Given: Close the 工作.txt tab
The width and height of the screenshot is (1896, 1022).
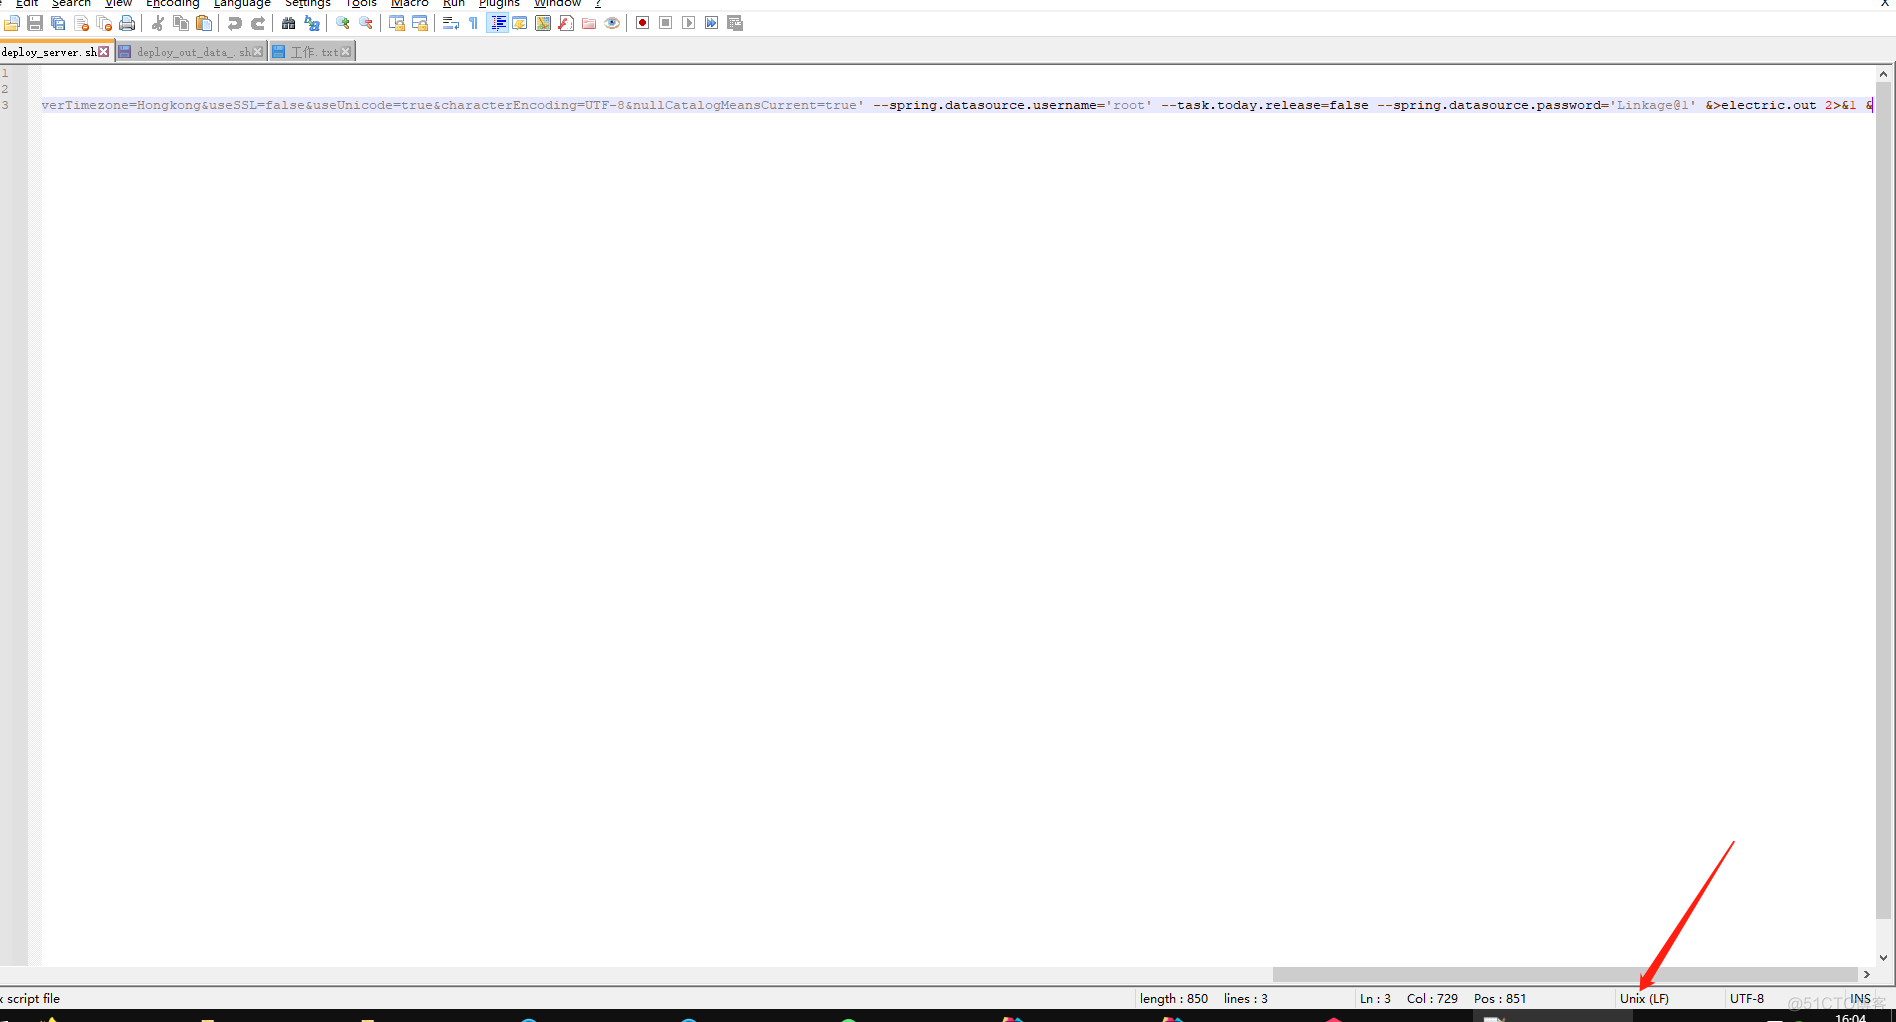Looking at the screenshot, I should [x=346, y=52].
